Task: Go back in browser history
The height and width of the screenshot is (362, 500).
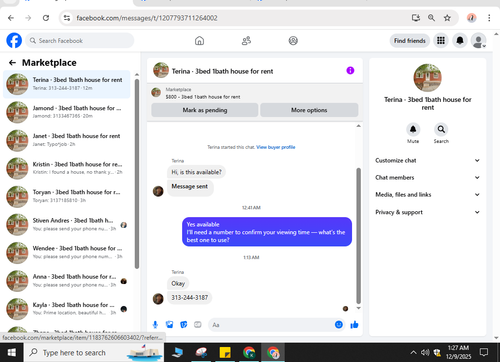Action: [x=11, y=18]
